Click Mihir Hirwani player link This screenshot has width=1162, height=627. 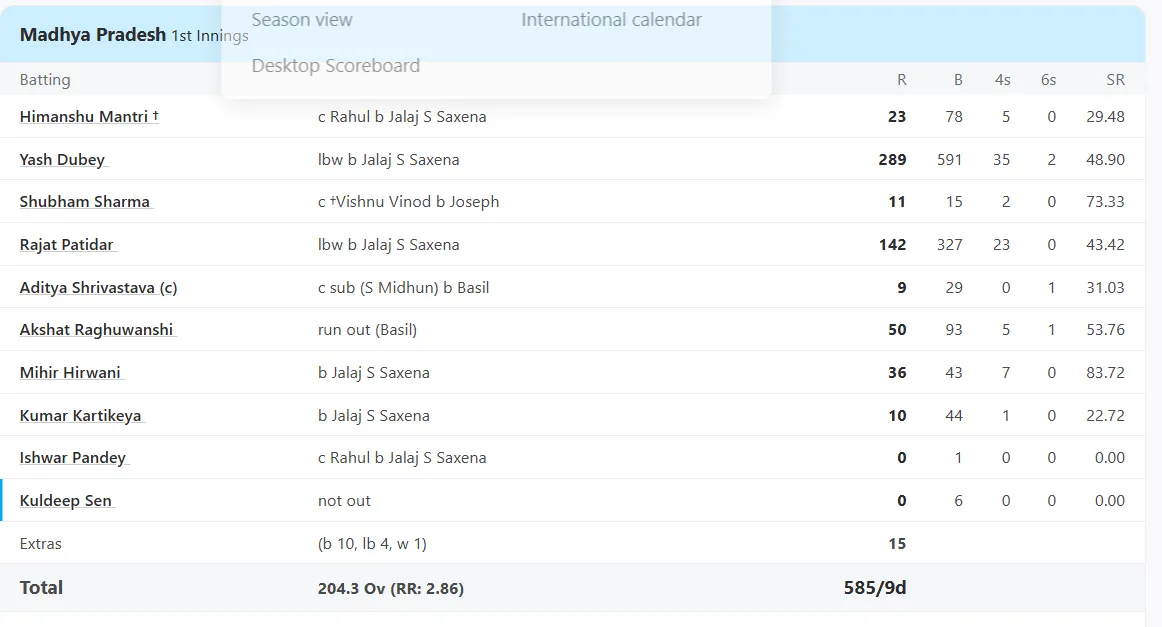[x=70, y=373]
